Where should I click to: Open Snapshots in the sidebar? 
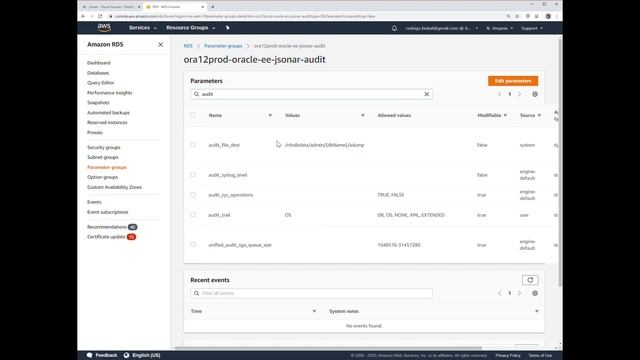98,103
